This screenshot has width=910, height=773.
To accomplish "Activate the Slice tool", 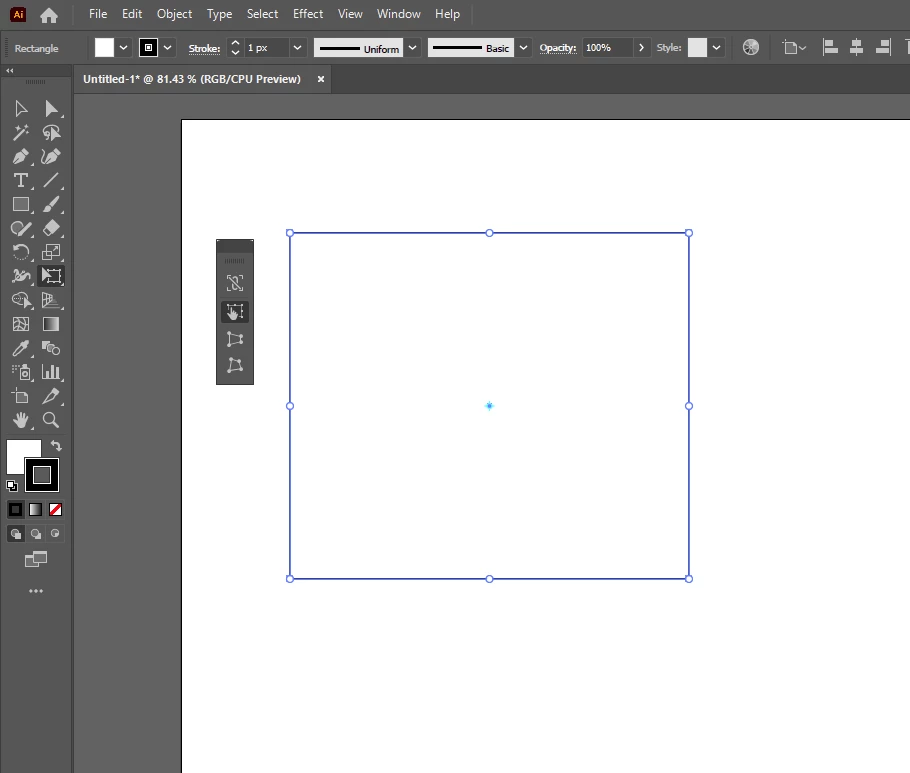I will (x=51, y=396).
